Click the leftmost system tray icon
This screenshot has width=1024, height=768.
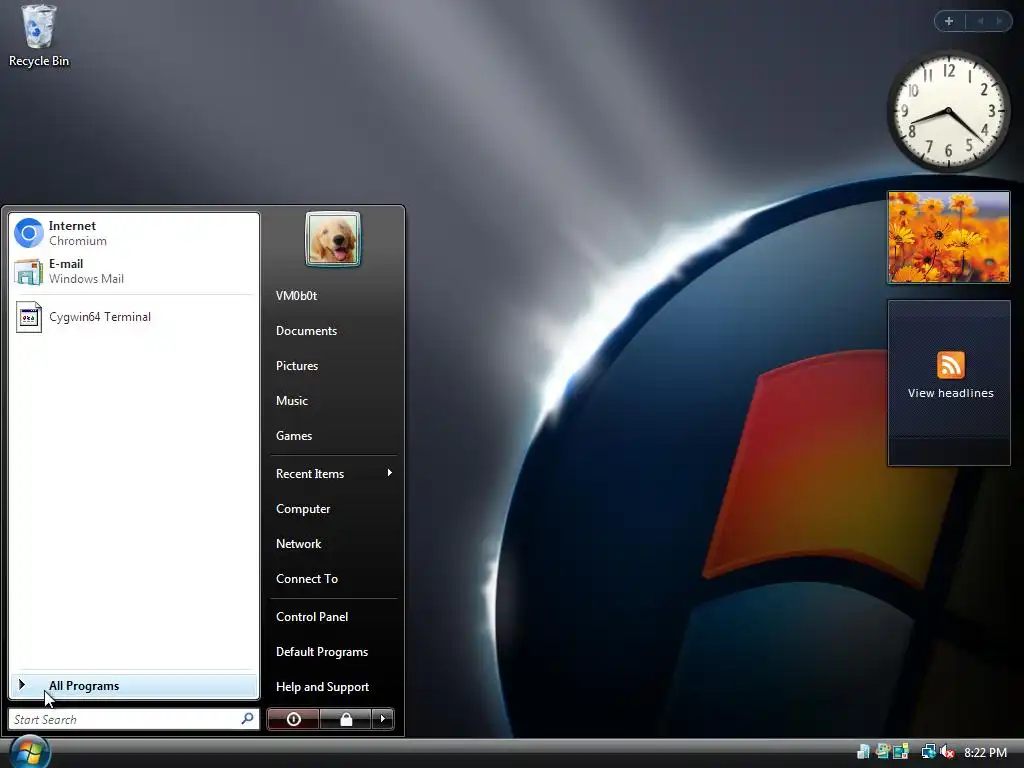tap(863, 752)
